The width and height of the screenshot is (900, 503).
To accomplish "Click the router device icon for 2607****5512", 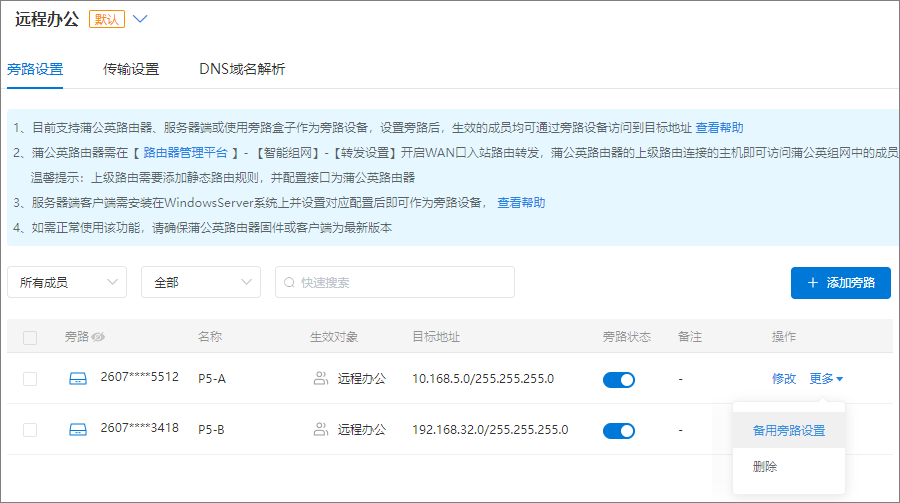I will tap(78, 379).
